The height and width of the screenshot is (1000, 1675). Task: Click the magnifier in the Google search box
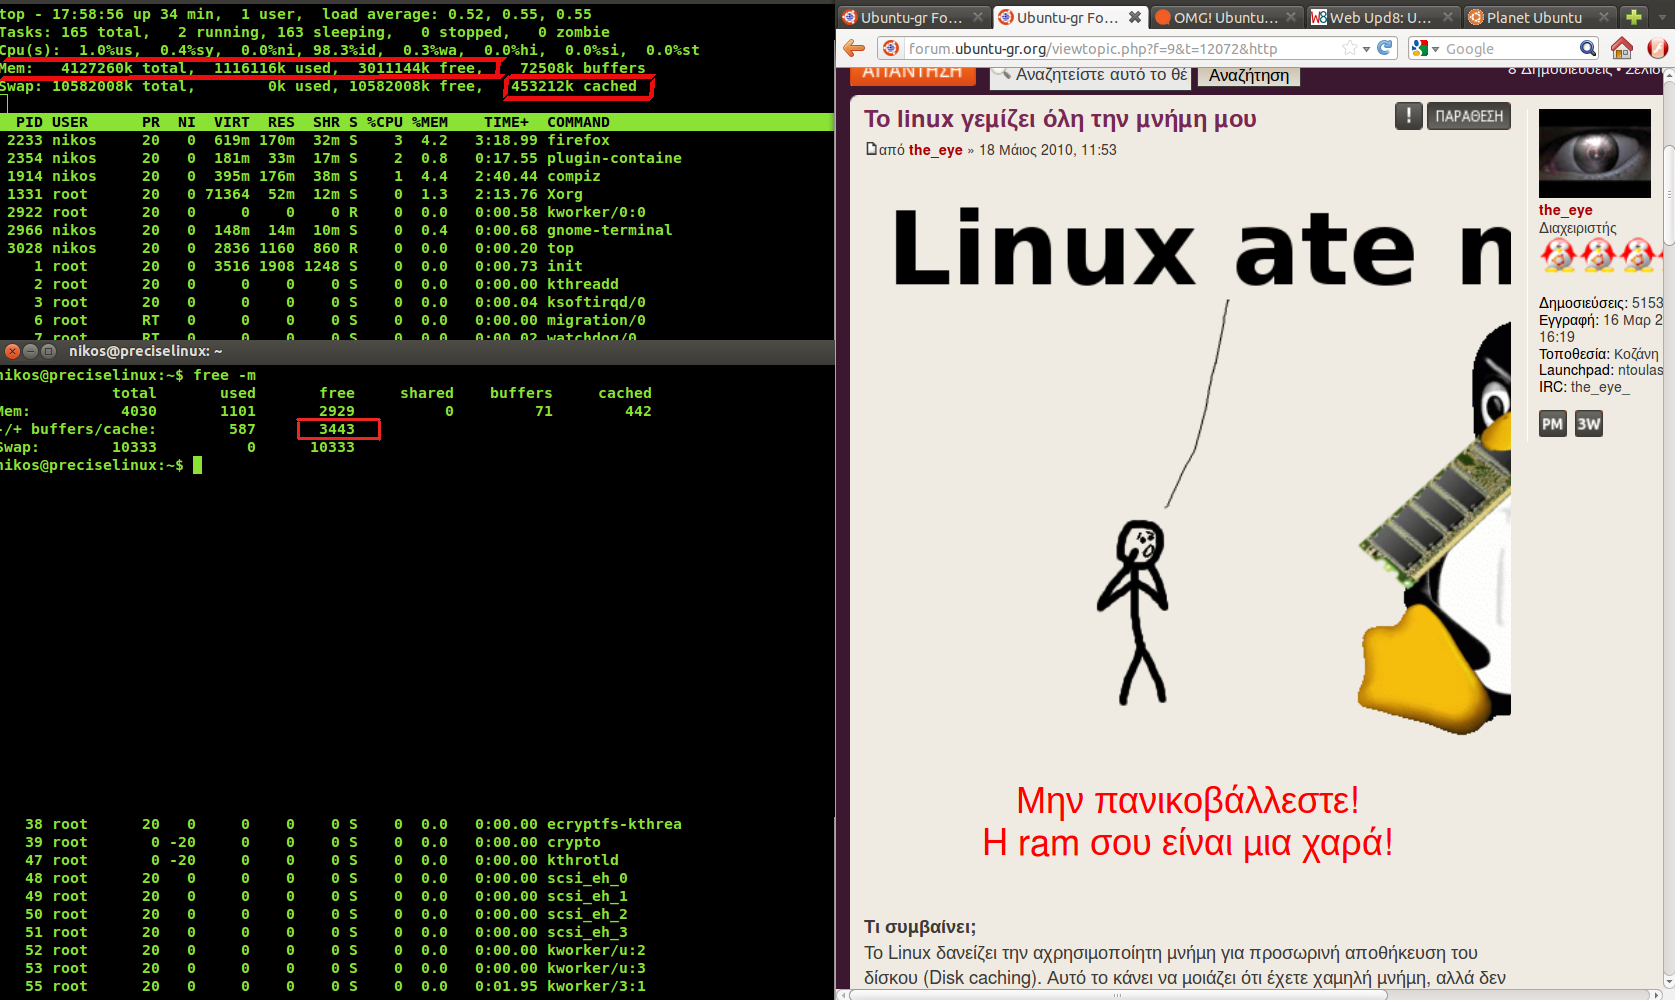tap(1587, 48)
